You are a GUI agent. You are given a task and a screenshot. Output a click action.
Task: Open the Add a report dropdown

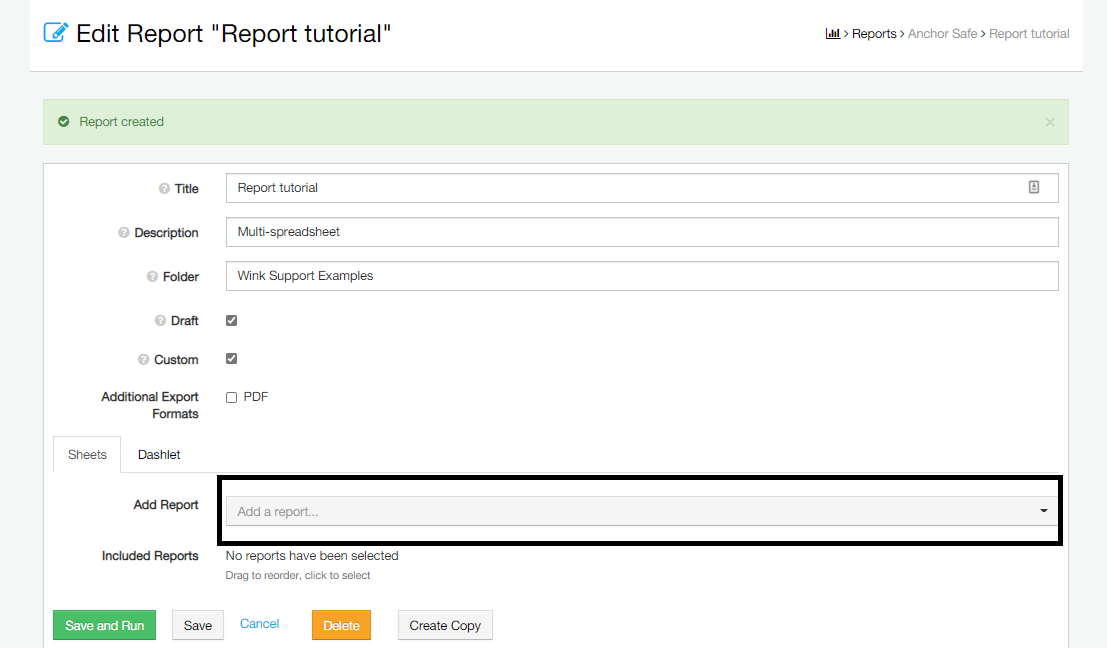(x=642, y=511)
